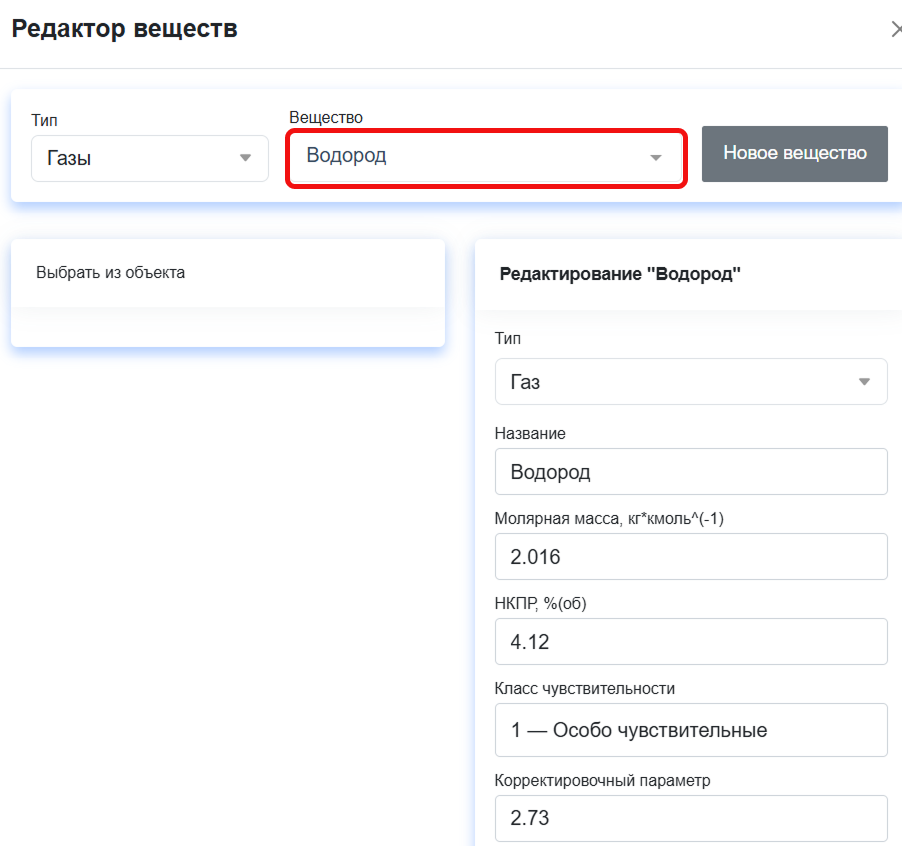This screenshot has width=902, height=846.
Task: Select the Выбрать из объекта panel header
Action: [228, 273]
